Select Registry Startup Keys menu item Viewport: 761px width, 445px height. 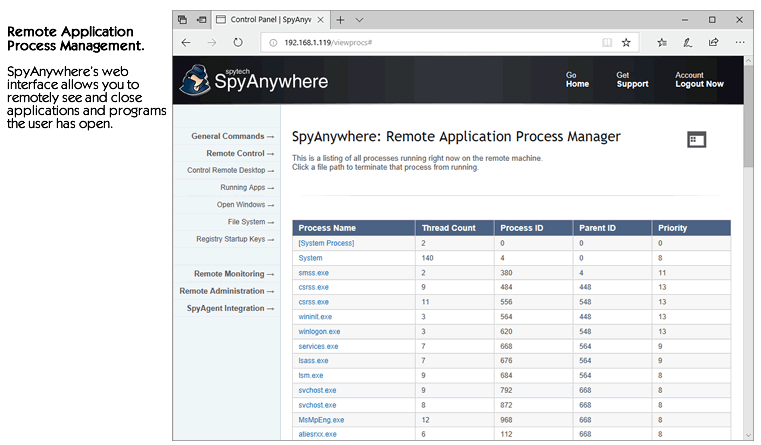[x=234, y=239]
